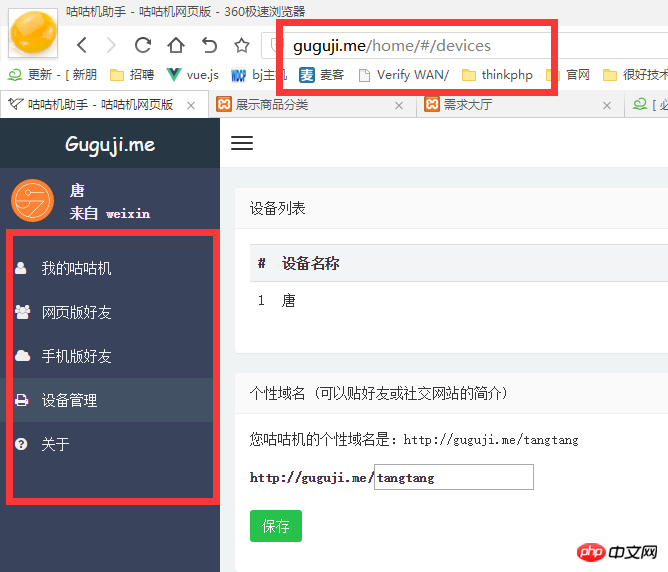The image size is (668, 572).
Task: Click the 来自 weixin text
Action: (110, 213)
